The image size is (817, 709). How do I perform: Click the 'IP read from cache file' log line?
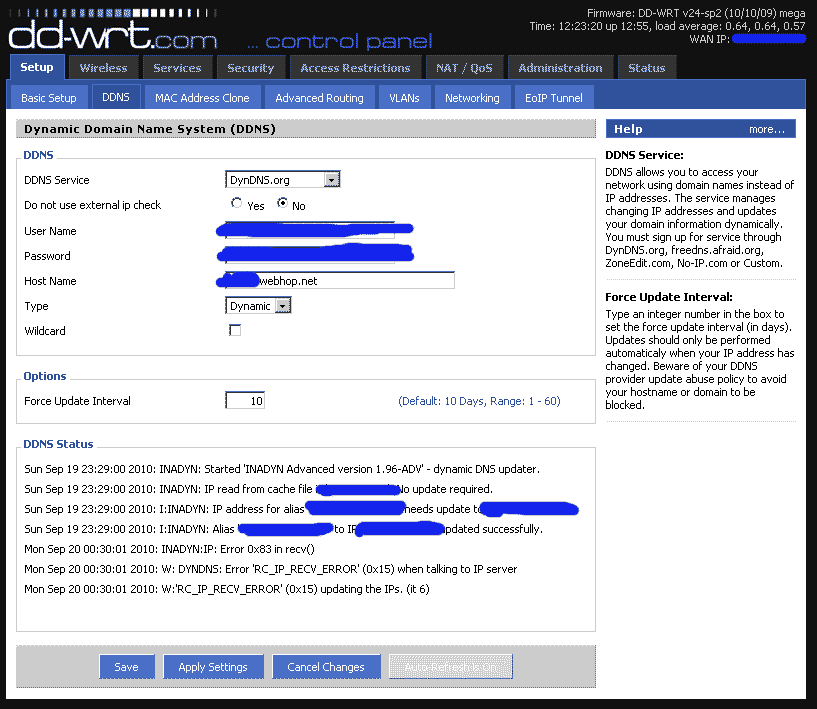pos(258,489)
